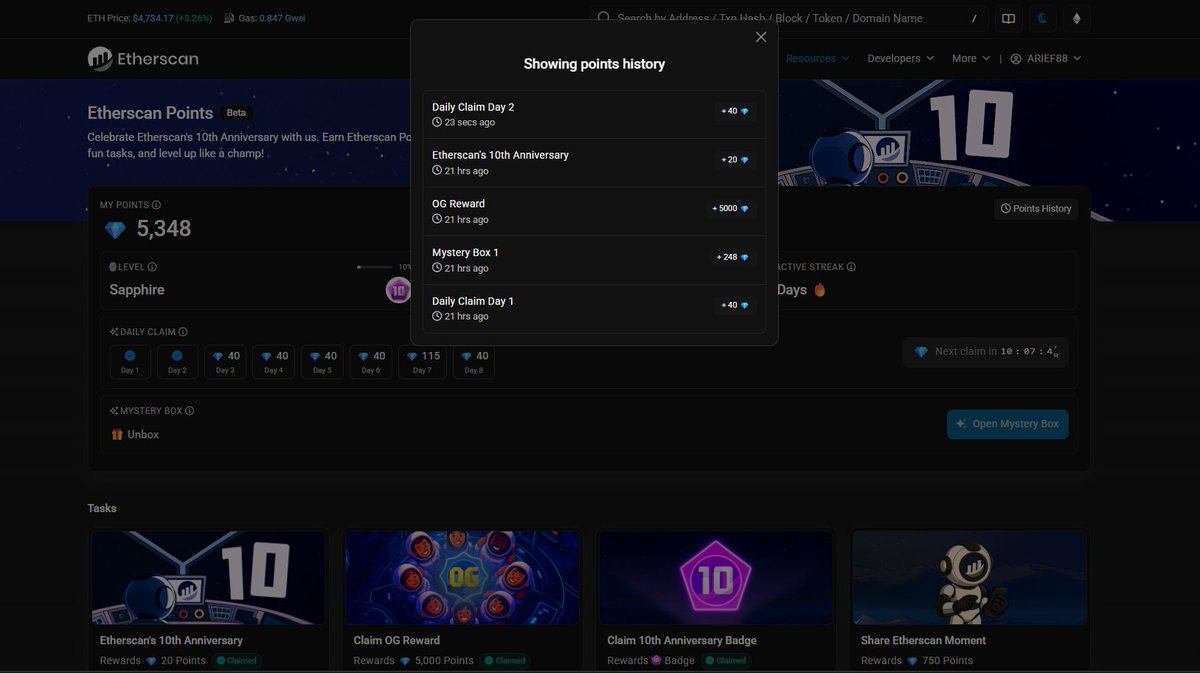
Task: Click the Daily Claim Day 1 history entry
Action: tap(594, 308)
